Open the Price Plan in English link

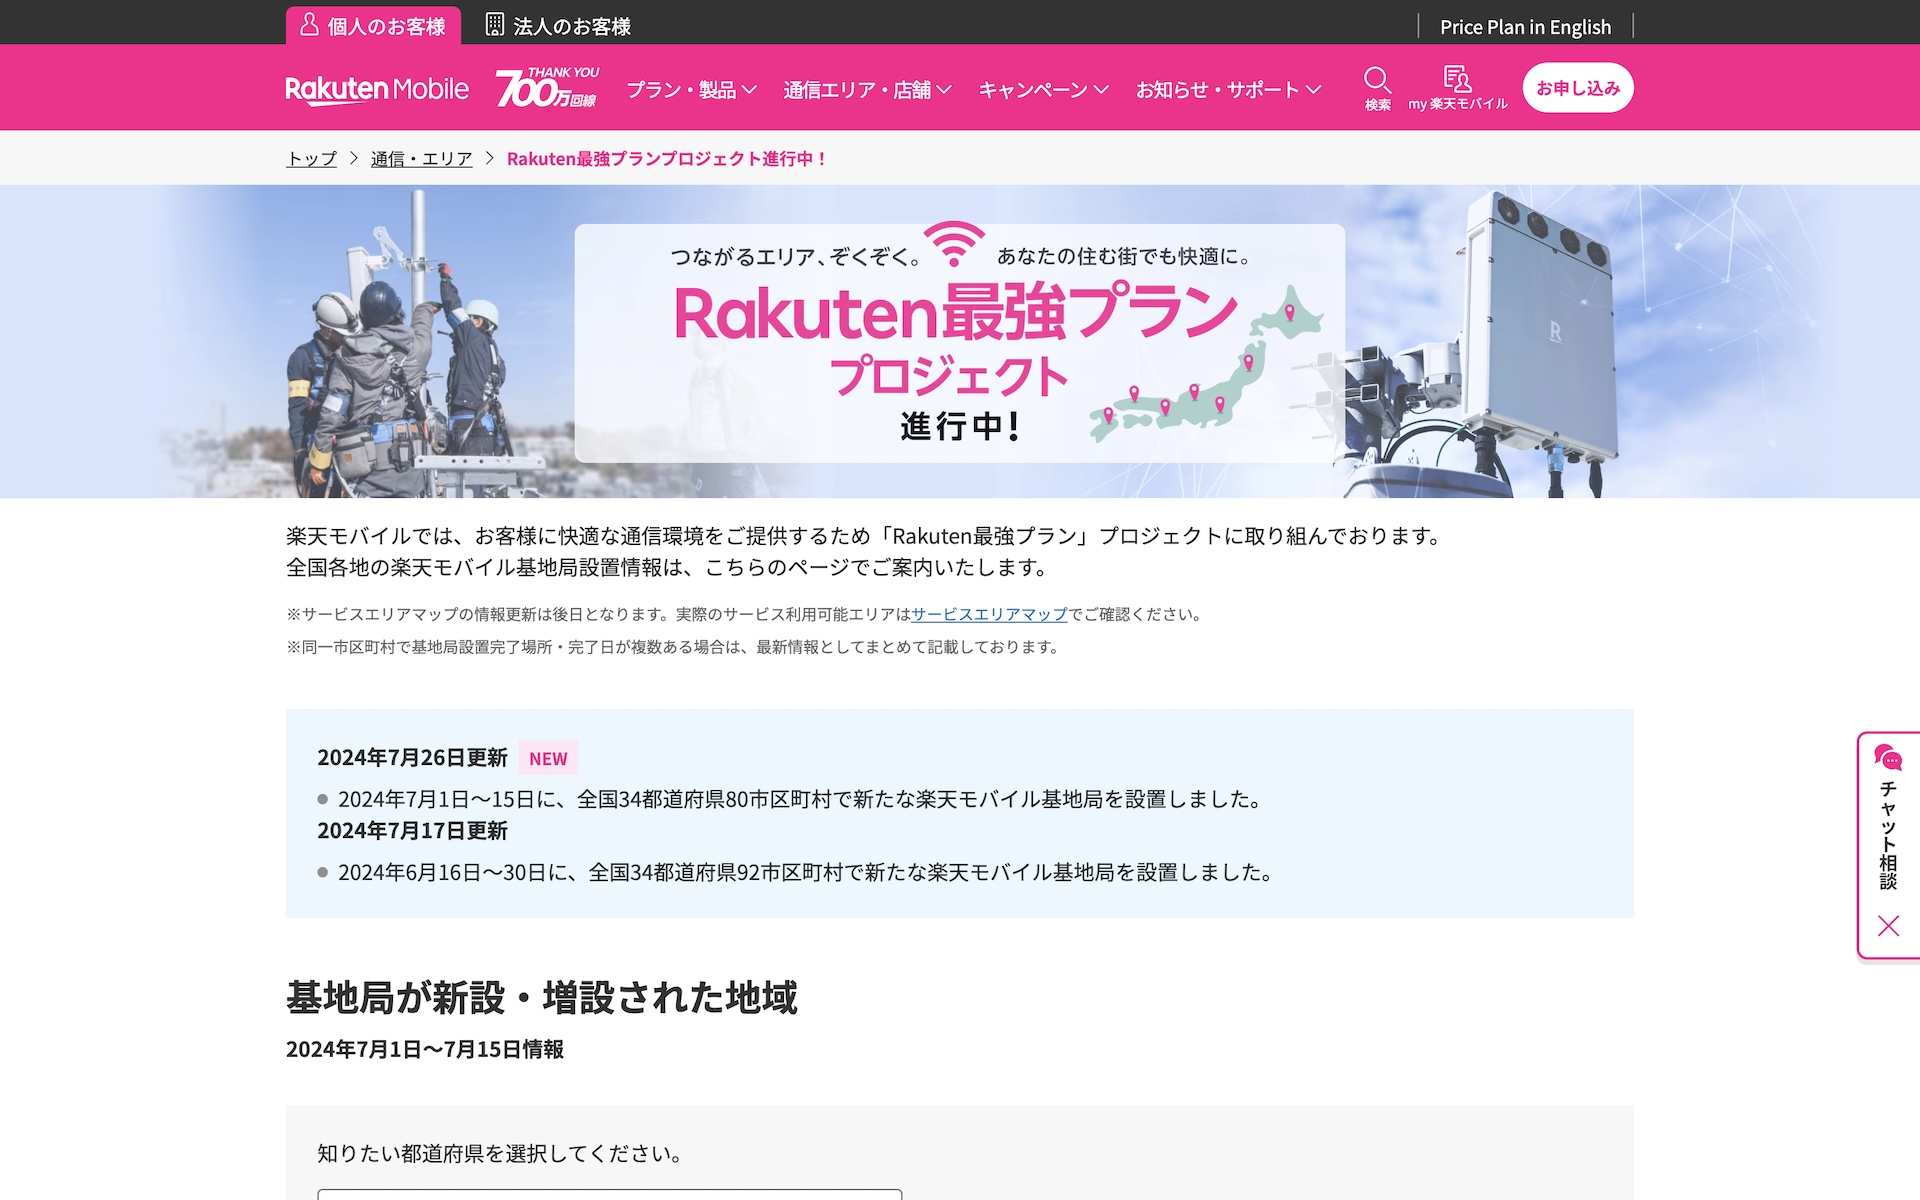coord(1525,27)
